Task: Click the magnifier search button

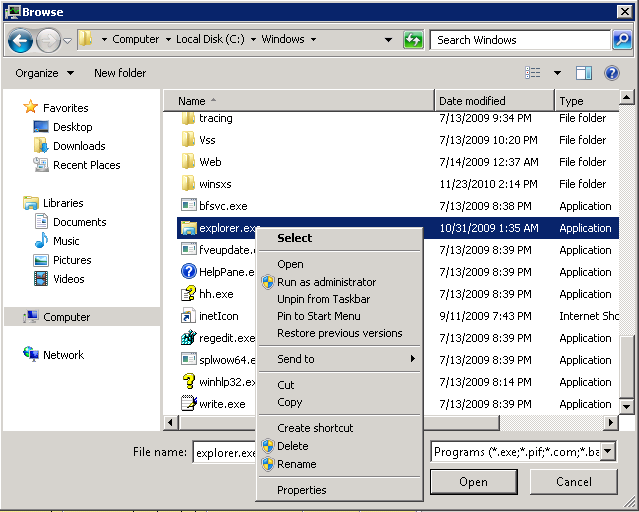Action: 622,40
